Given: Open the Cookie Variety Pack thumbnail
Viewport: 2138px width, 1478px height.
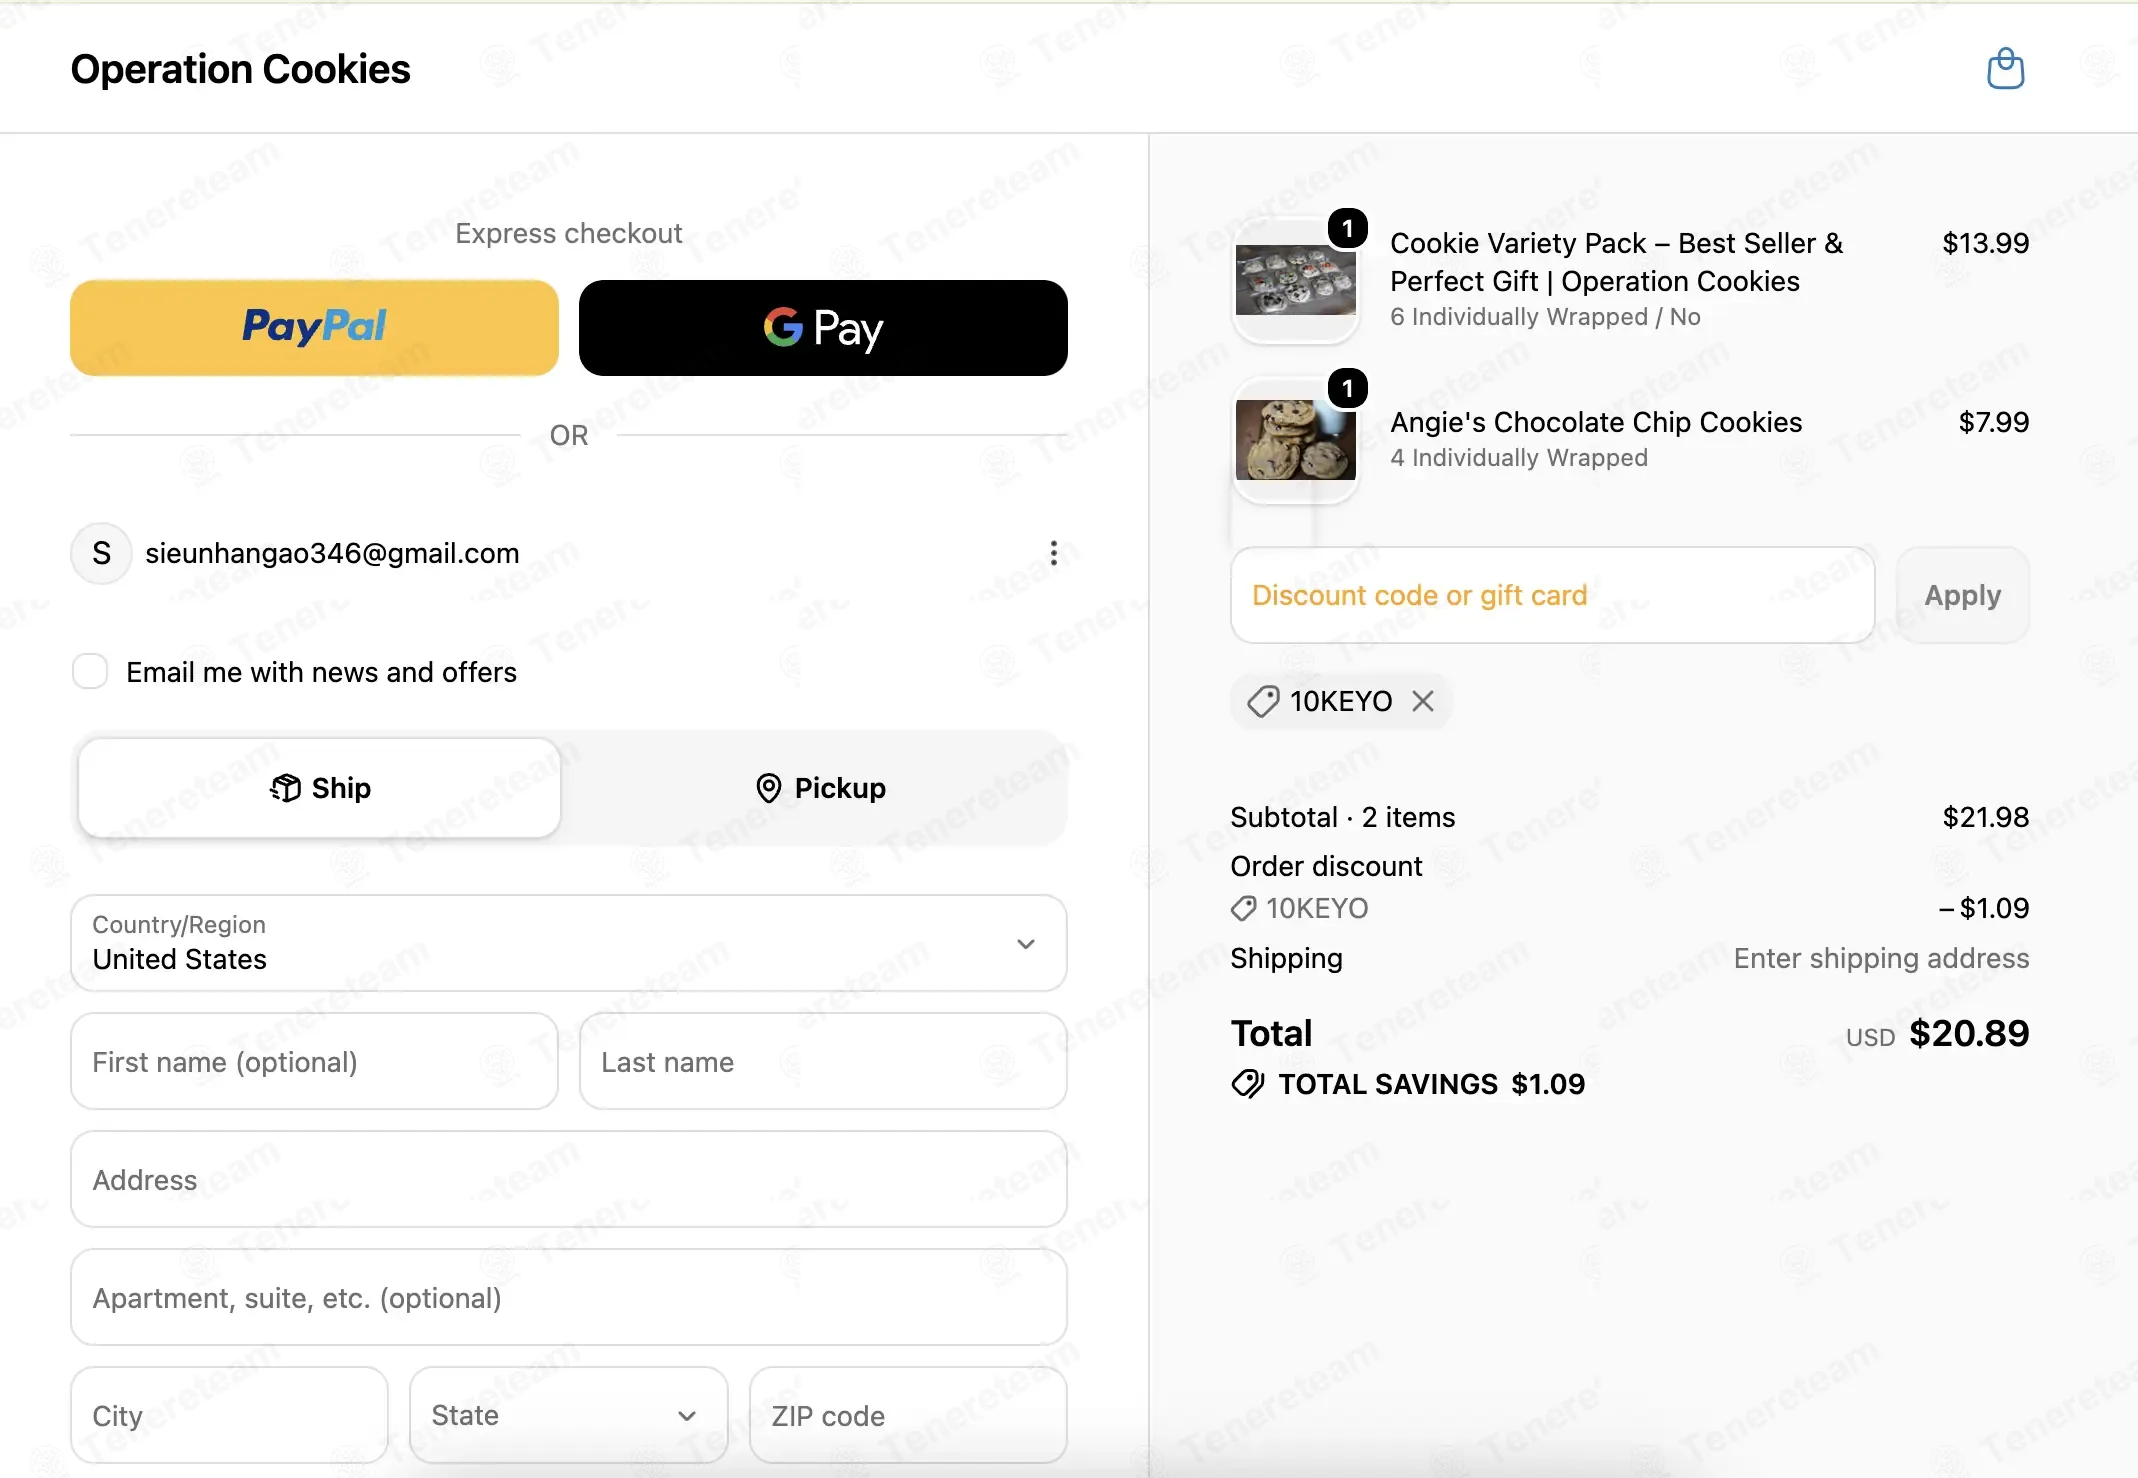Looking at the screenshot, I should (x=1295, y=281).
